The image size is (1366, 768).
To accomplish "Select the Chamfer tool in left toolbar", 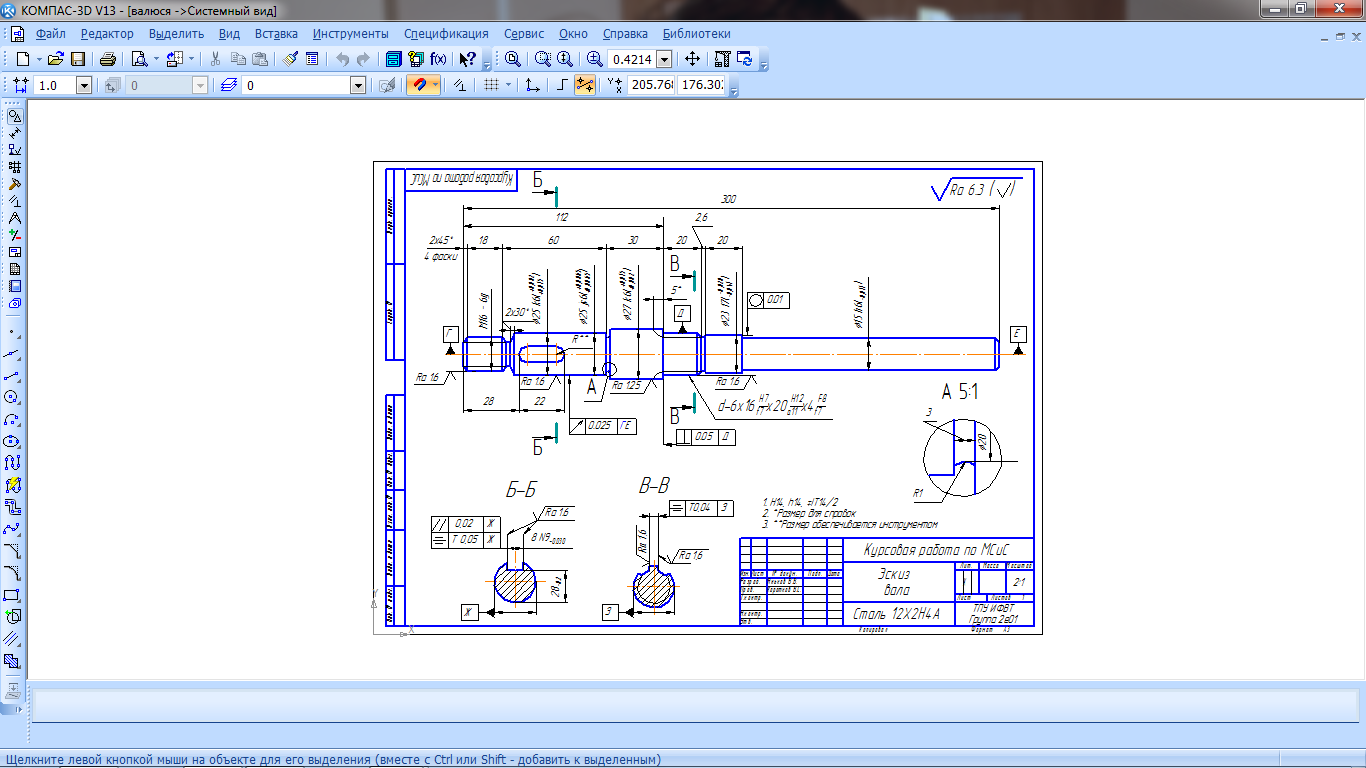I will (13, 551).
